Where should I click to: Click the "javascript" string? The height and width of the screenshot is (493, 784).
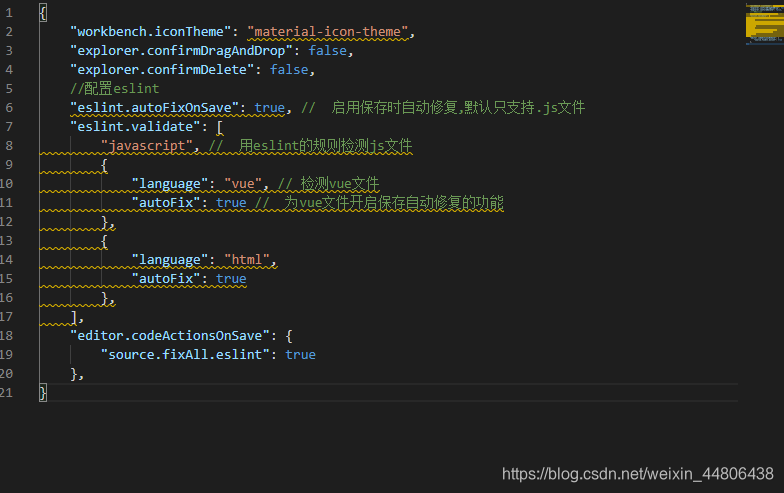(x=147, y=146)
